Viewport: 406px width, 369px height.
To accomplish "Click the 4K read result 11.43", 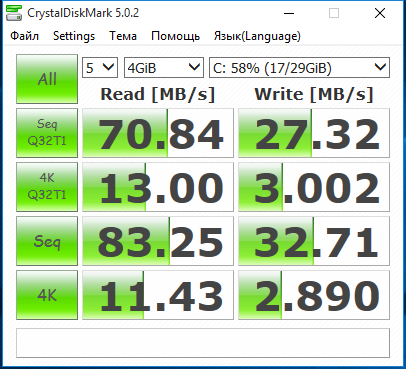I will coord(158,295).
